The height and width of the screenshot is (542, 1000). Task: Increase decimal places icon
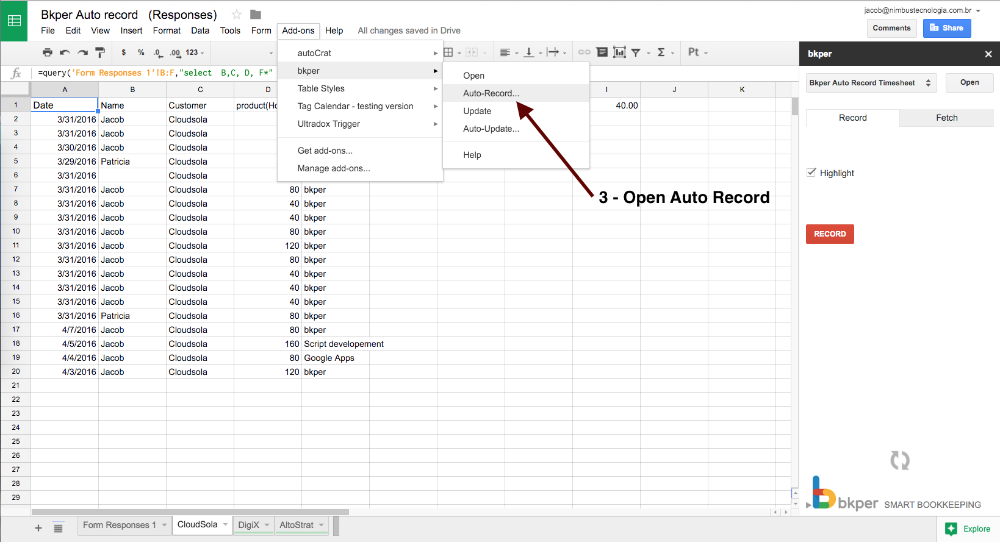pyautogui.click(x=175, y=53)
